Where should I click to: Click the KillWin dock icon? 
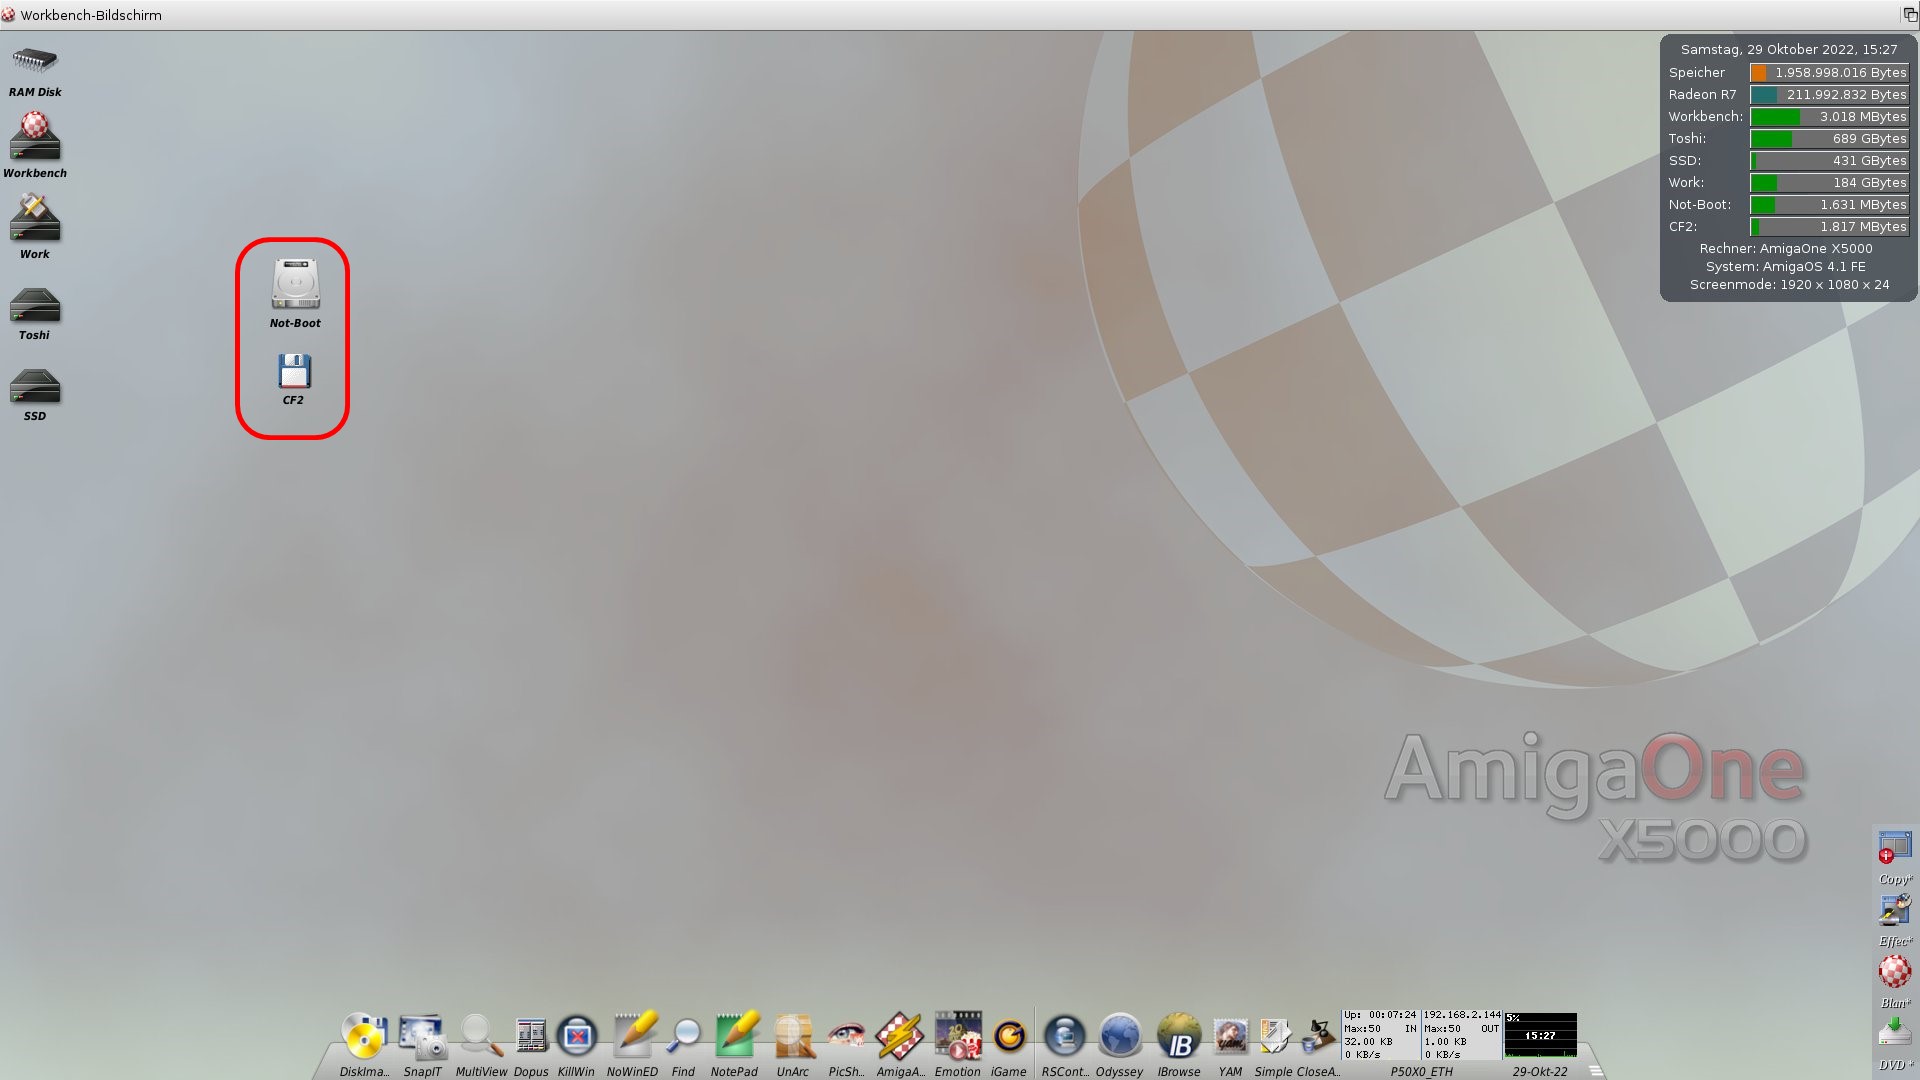576,1036
